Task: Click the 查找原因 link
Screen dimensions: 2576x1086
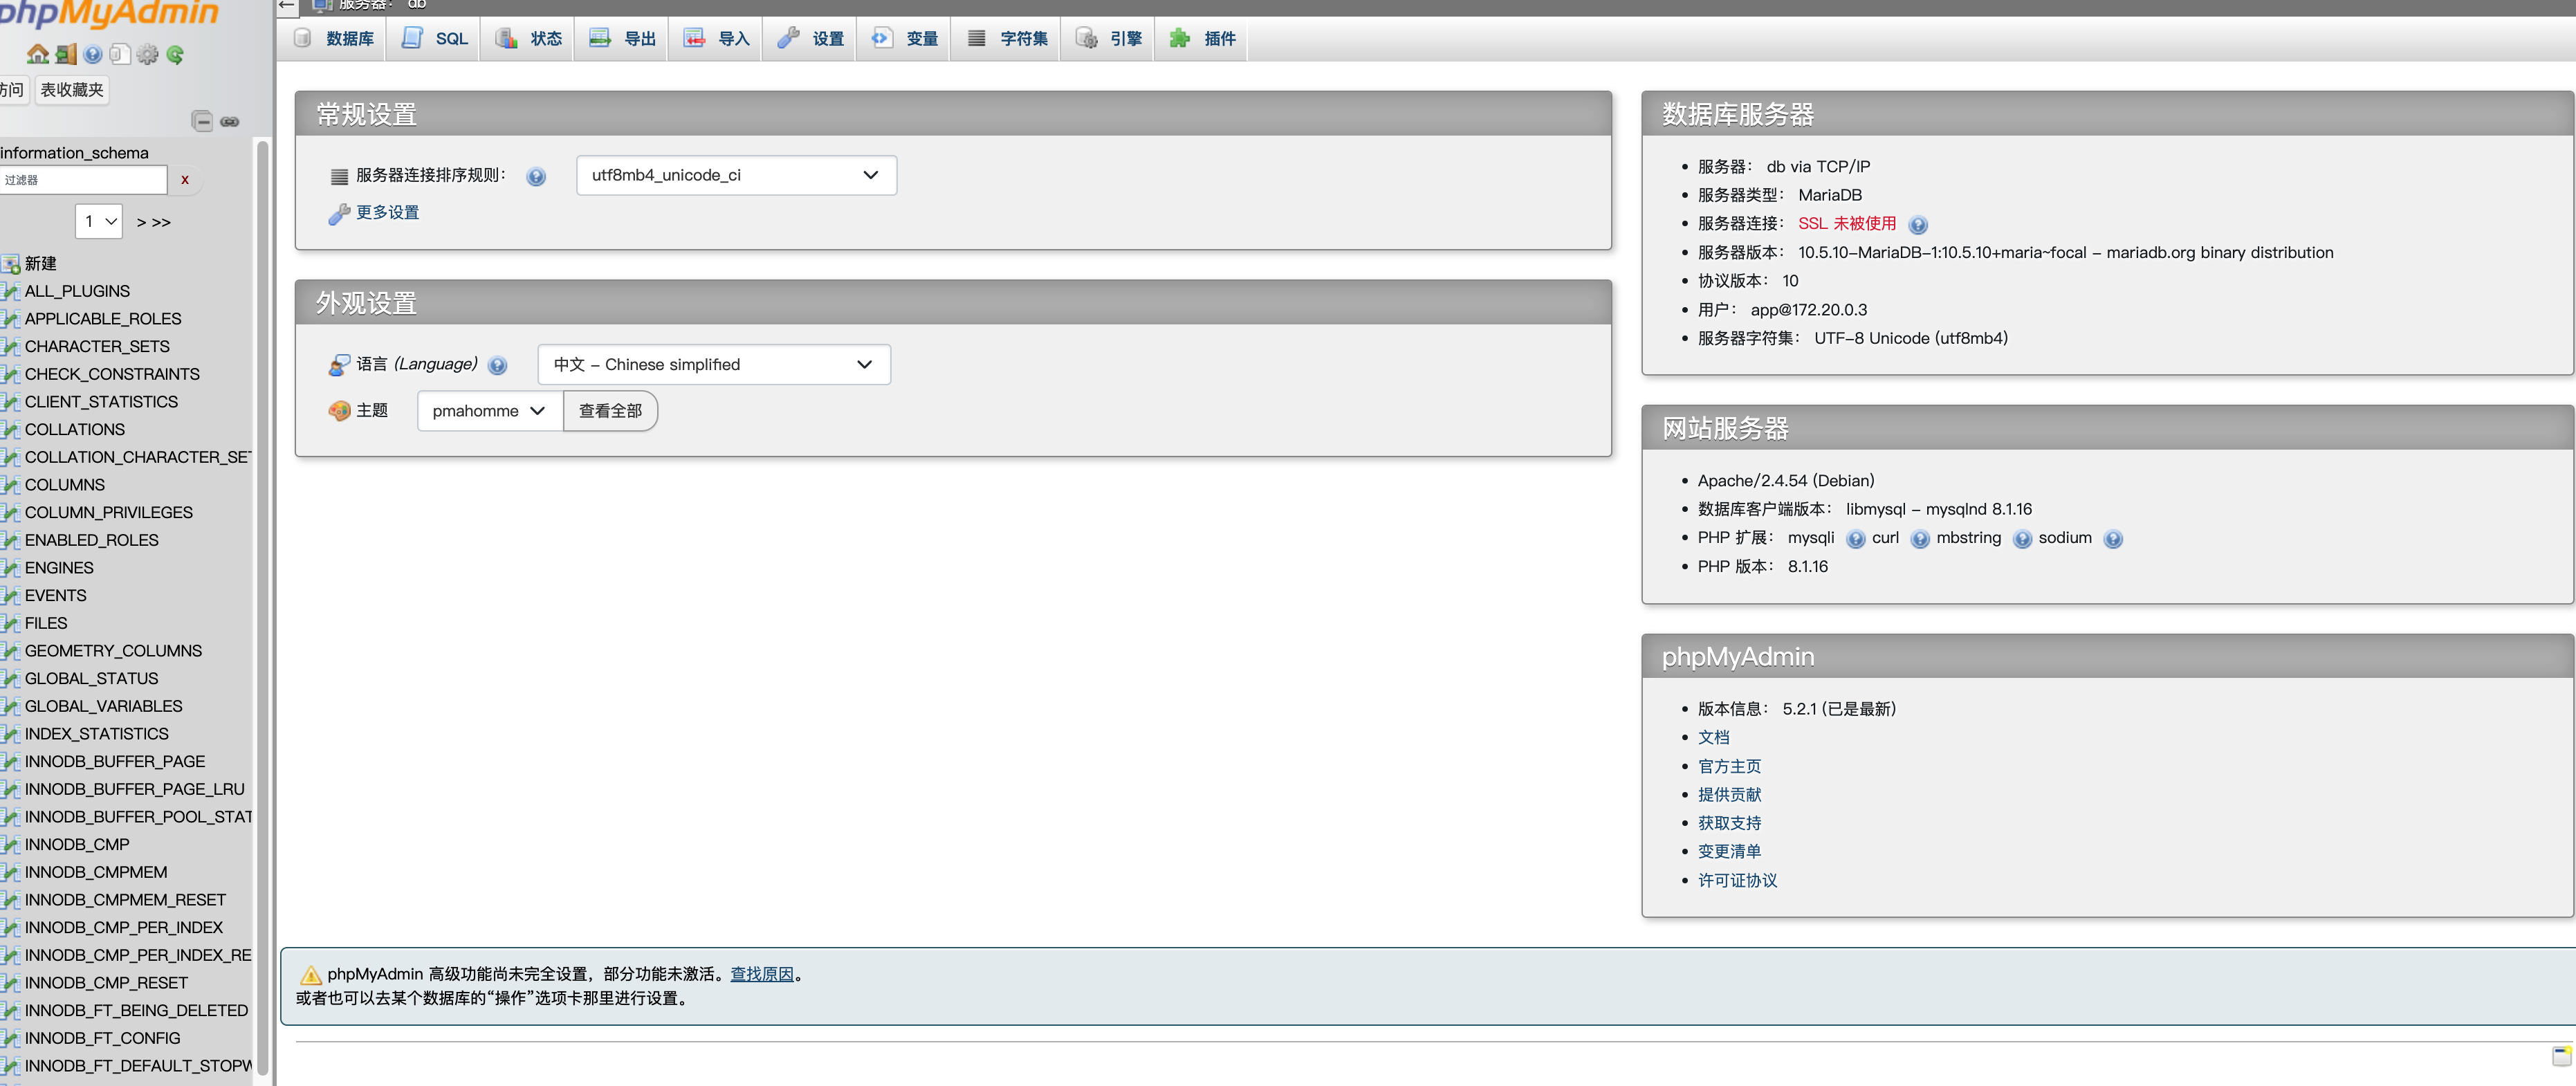Action: [x=762, y=974]
